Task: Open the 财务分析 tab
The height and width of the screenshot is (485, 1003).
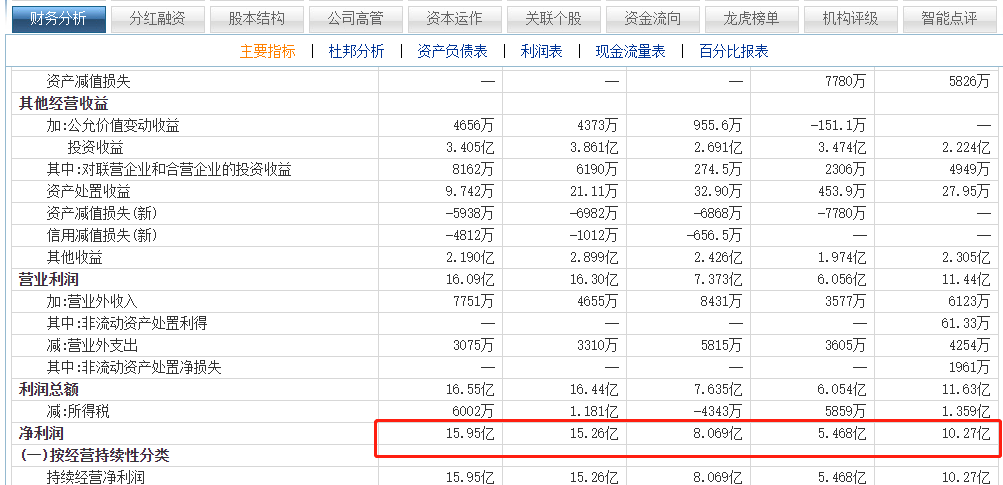Action: [57, 18]
